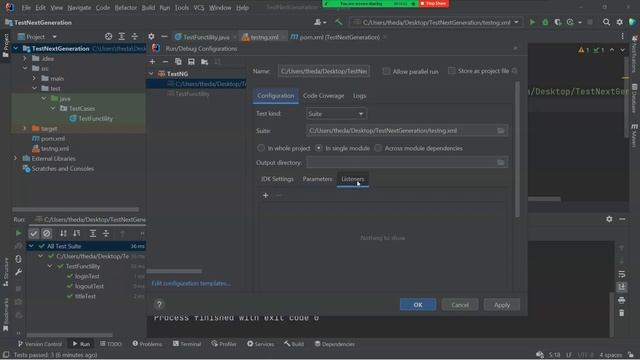Select In whole project radio option
The width and height of the screenshot is (640, 360).
pyautogui.click(x=261, y=148)
